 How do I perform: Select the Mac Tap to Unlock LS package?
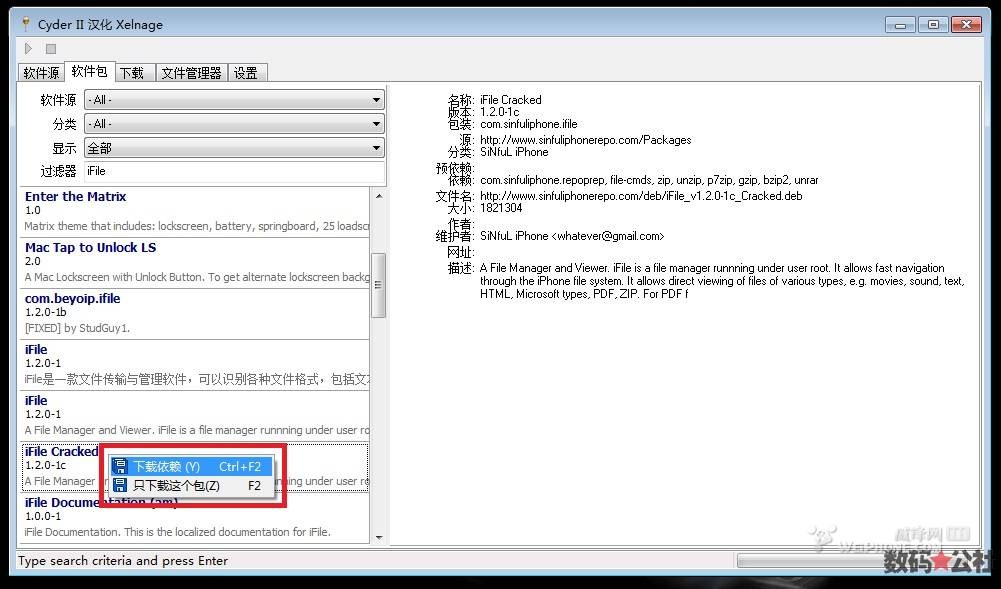pyautogui.click(x=195, y=263)
